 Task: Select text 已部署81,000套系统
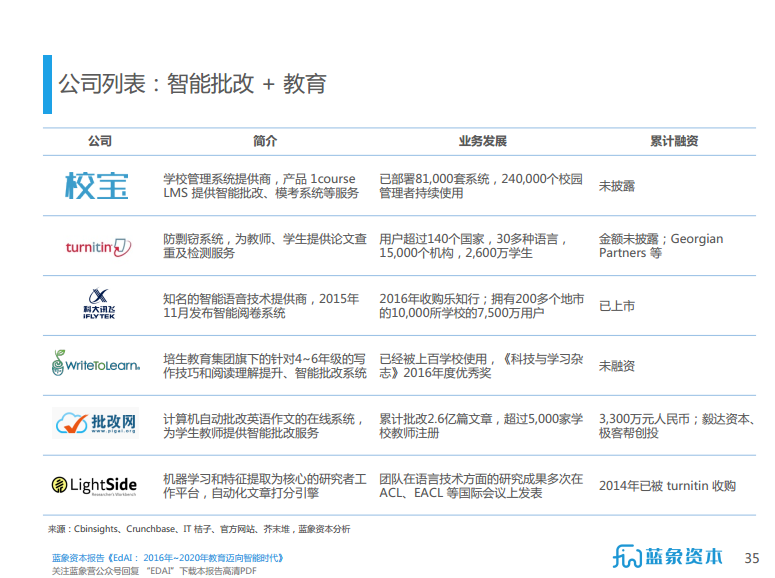coord(434,179)
